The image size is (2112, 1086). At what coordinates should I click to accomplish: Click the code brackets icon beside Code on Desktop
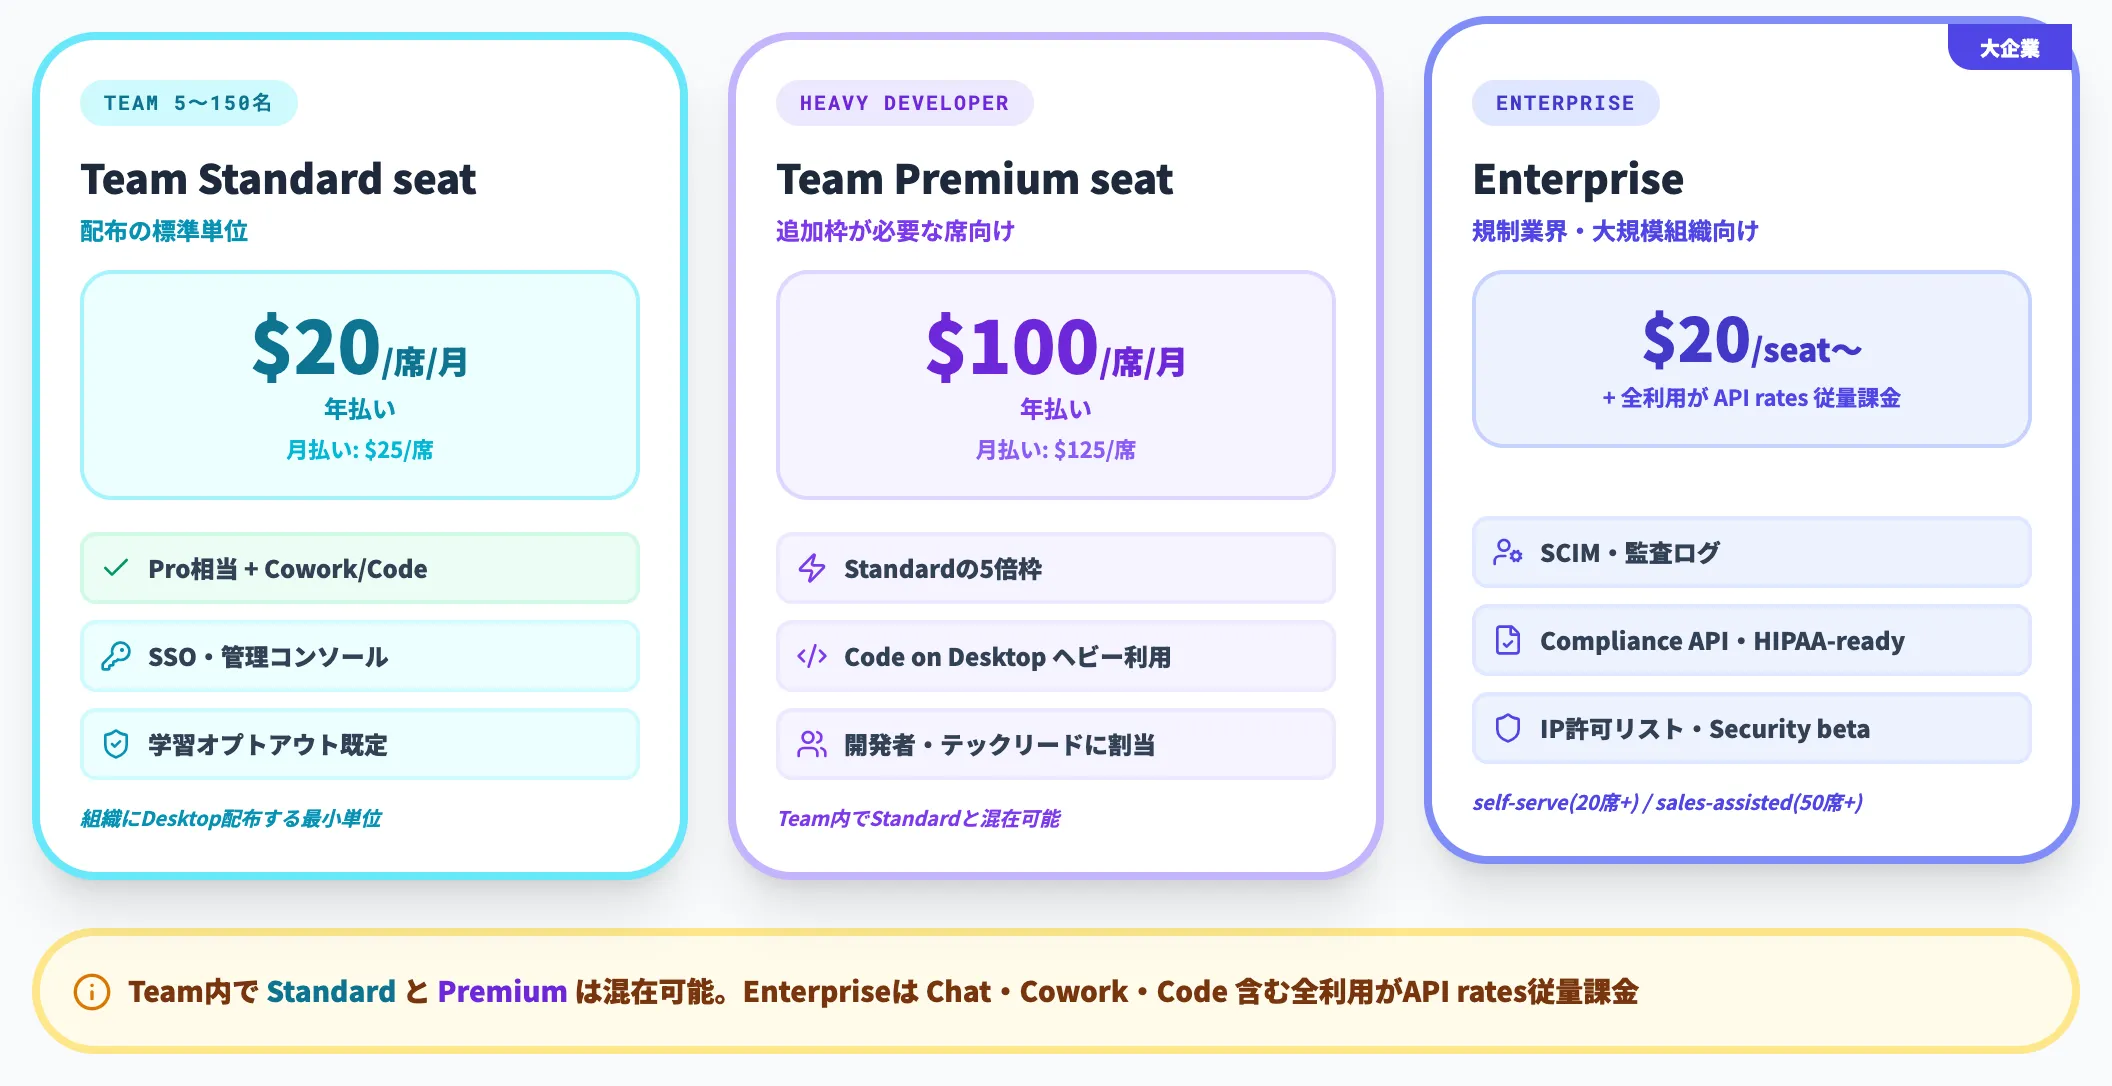(x=812, y=656)
